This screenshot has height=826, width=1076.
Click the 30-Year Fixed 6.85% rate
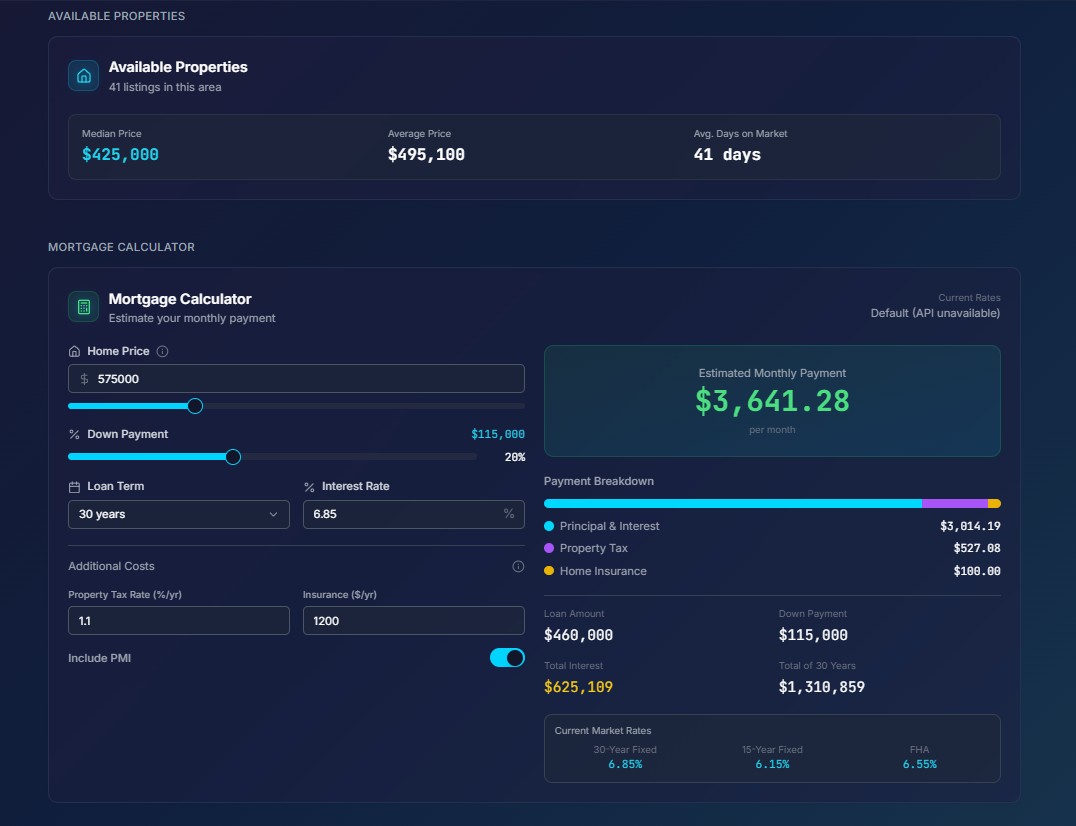point(624,764)
